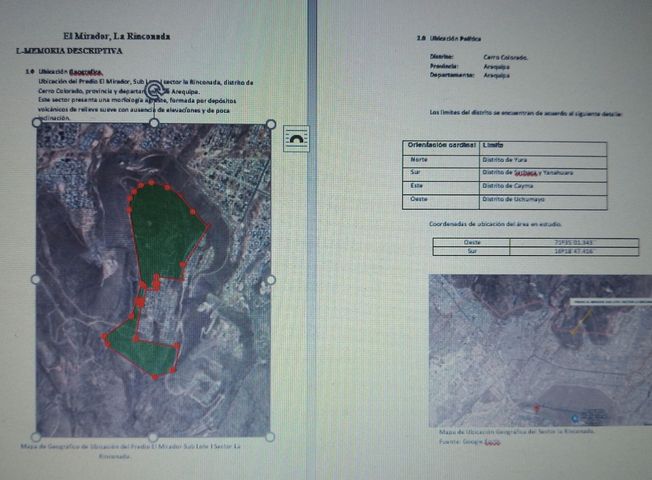
Task: Click the west coordinate value starting with 71°35'
Action: click(574, 242)
